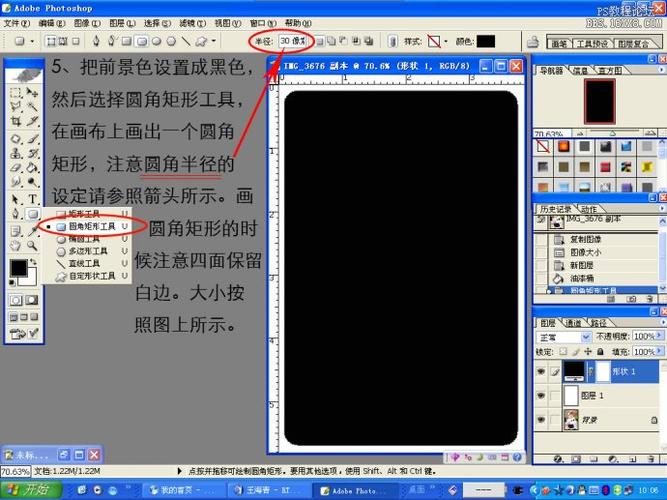Click Add layer mask in Layers panel
Screen dimensions: 667x500
tap(576, 459)
